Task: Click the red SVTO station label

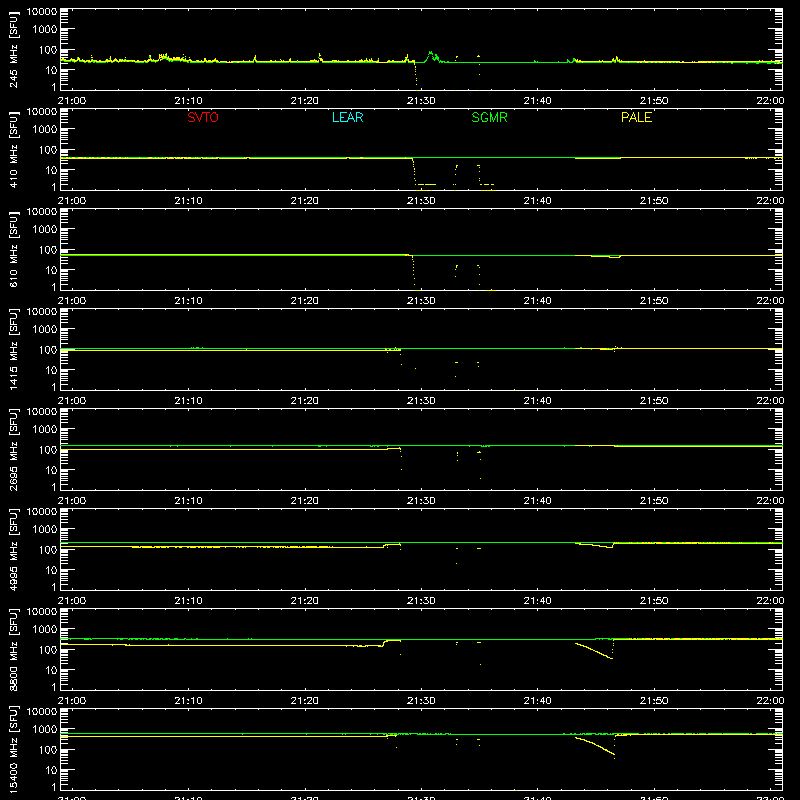Action: (203, 117)
